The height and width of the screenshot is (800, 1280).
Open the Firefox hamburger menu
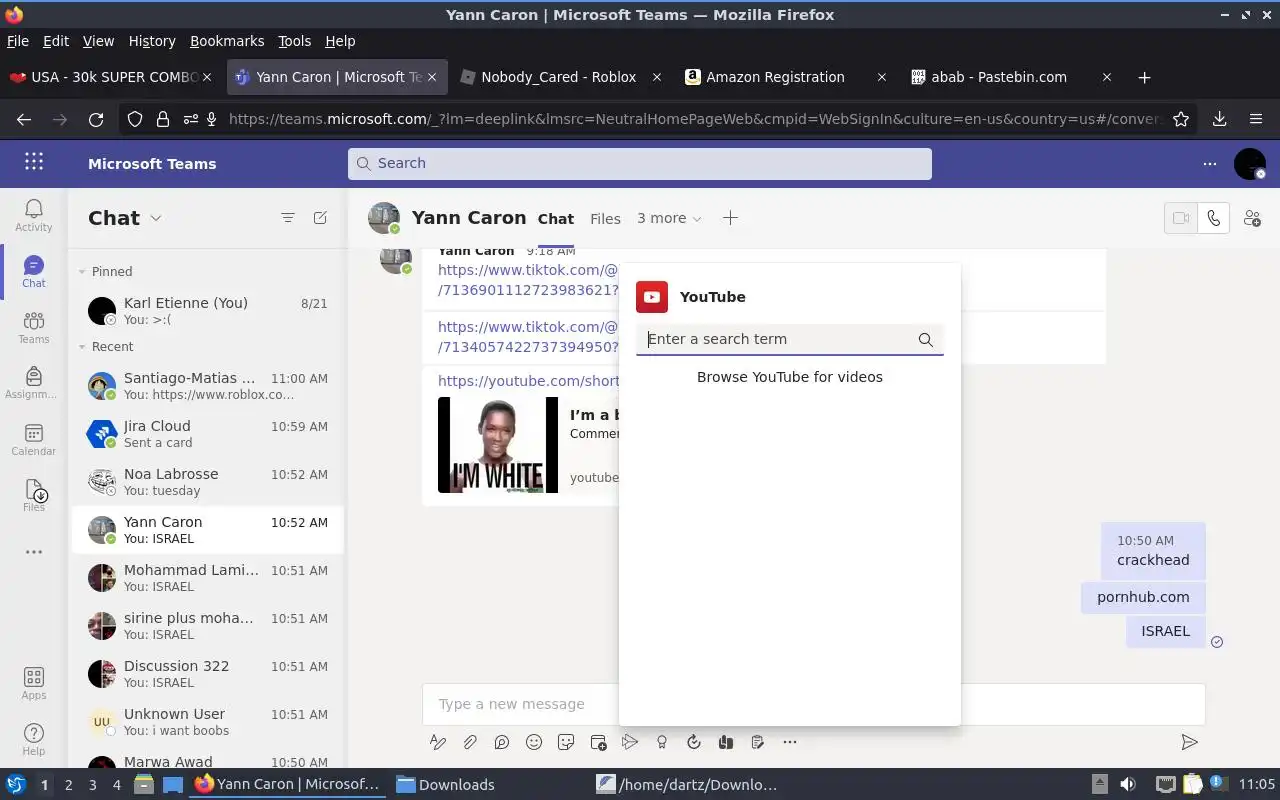[1256, 119]
